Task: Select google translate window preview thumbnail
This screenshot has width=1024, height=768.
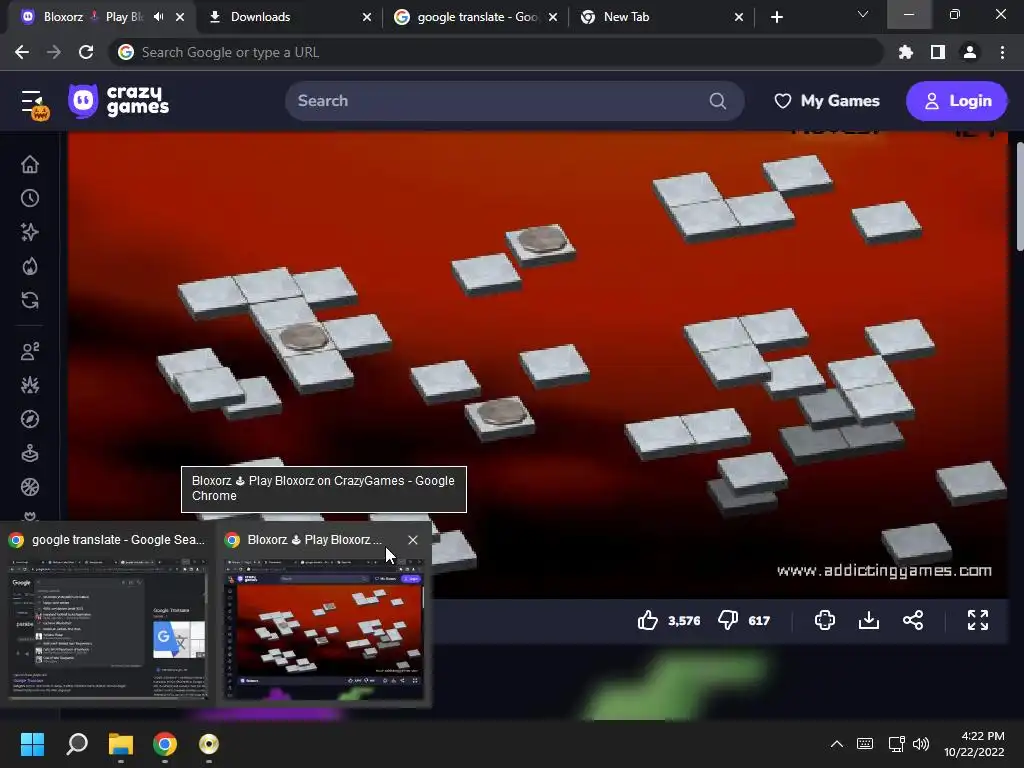Action: pyautogui.click(x=108, y=628)
